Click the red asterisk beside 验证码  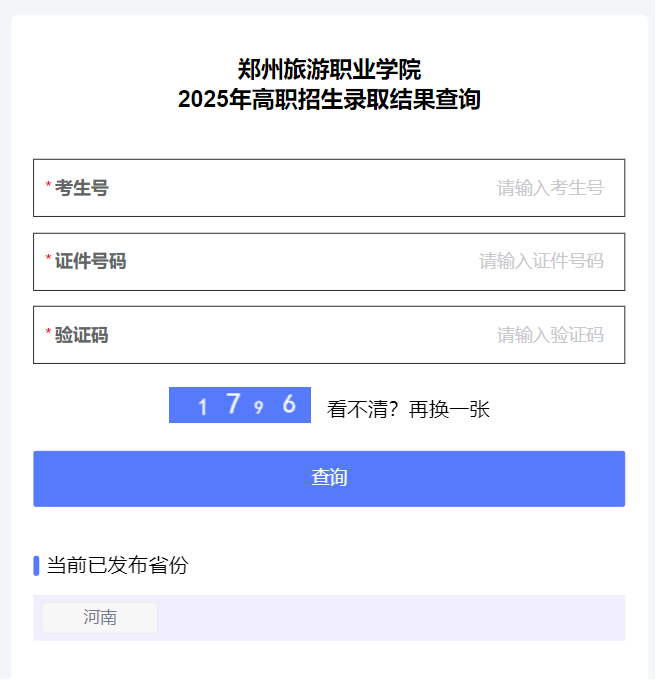pos(48,334)
